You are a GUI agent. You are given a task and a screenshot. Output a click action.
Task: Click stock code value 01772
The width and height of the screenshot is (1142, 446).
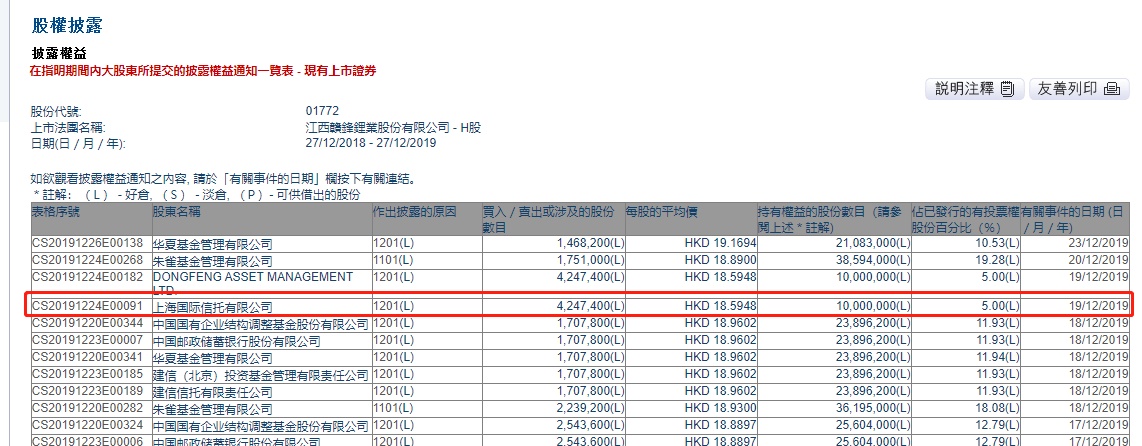point(323,112)
